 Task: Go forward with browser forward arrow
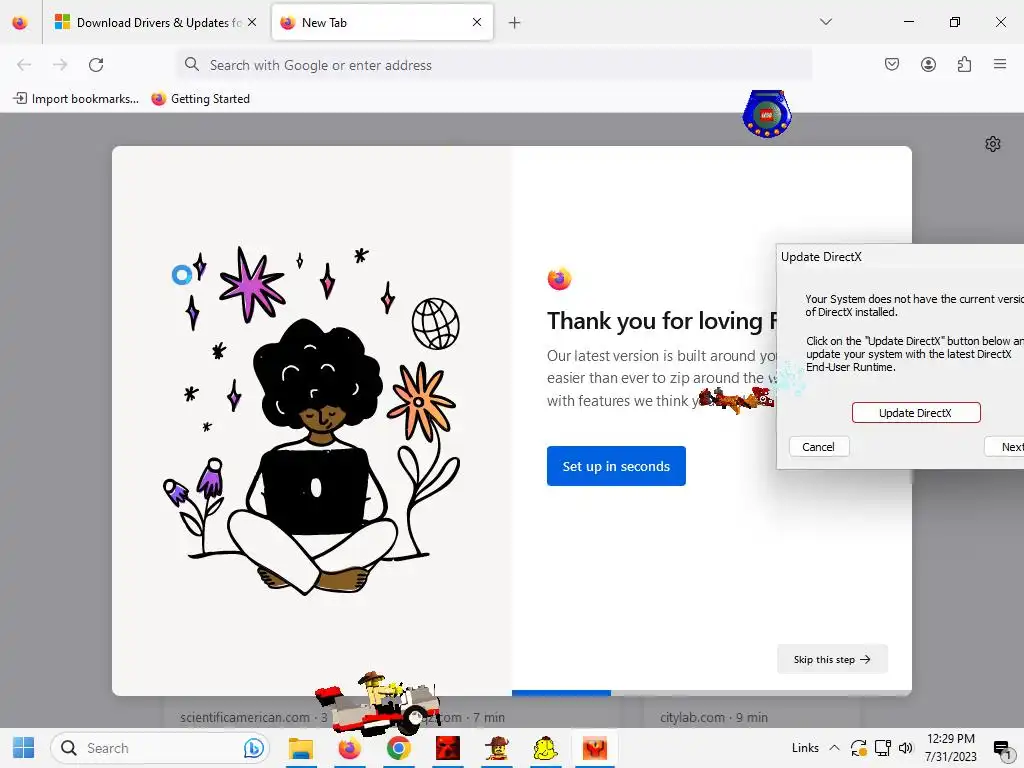(x=60, y=65)
